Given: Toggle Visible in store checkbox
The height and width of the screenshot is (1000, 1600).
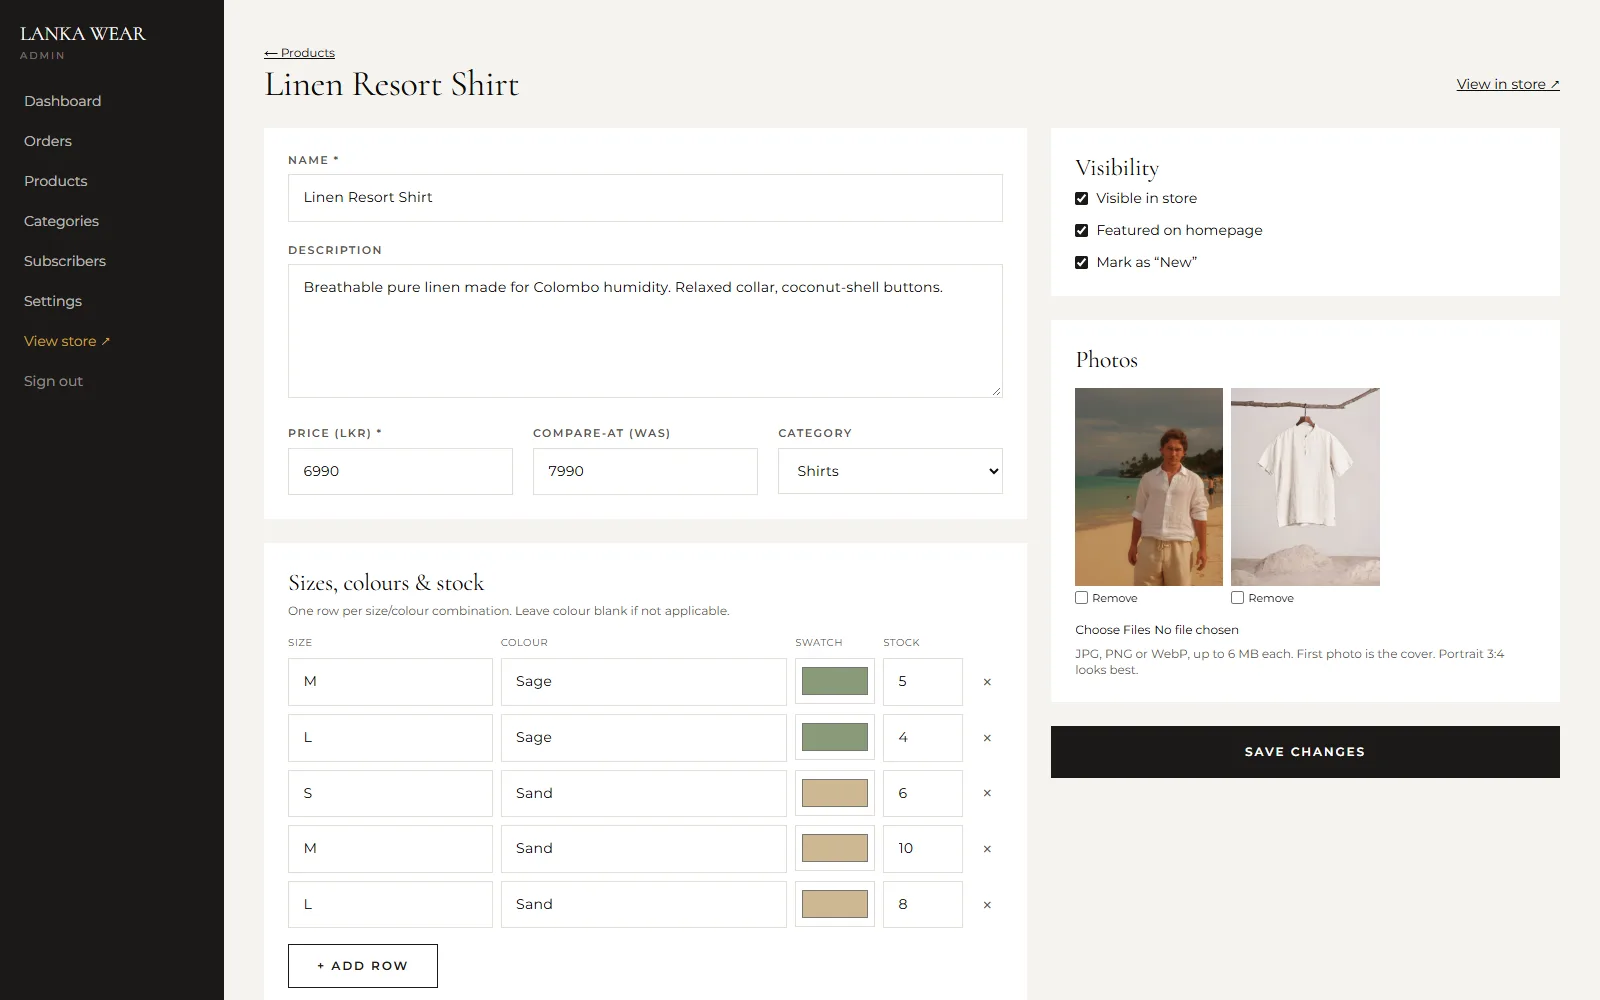Looking at the screenshot, I should tap(1081, 198).
